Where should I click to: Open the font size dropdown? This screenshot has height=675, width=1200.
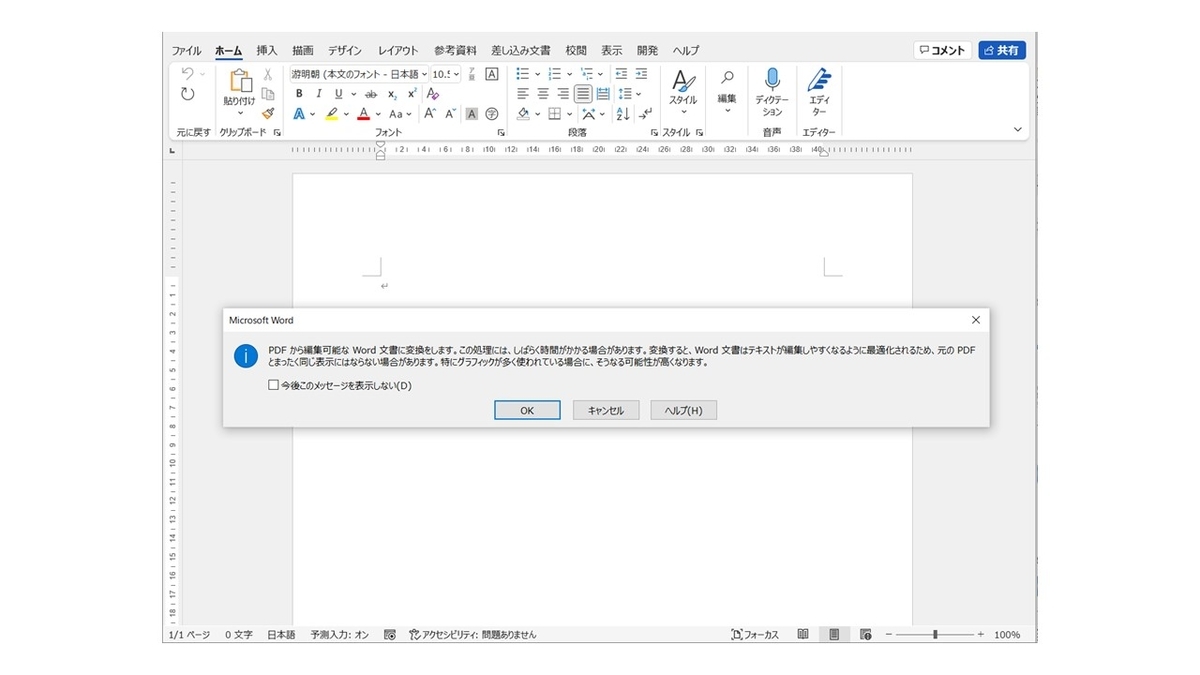pos(456,74)
